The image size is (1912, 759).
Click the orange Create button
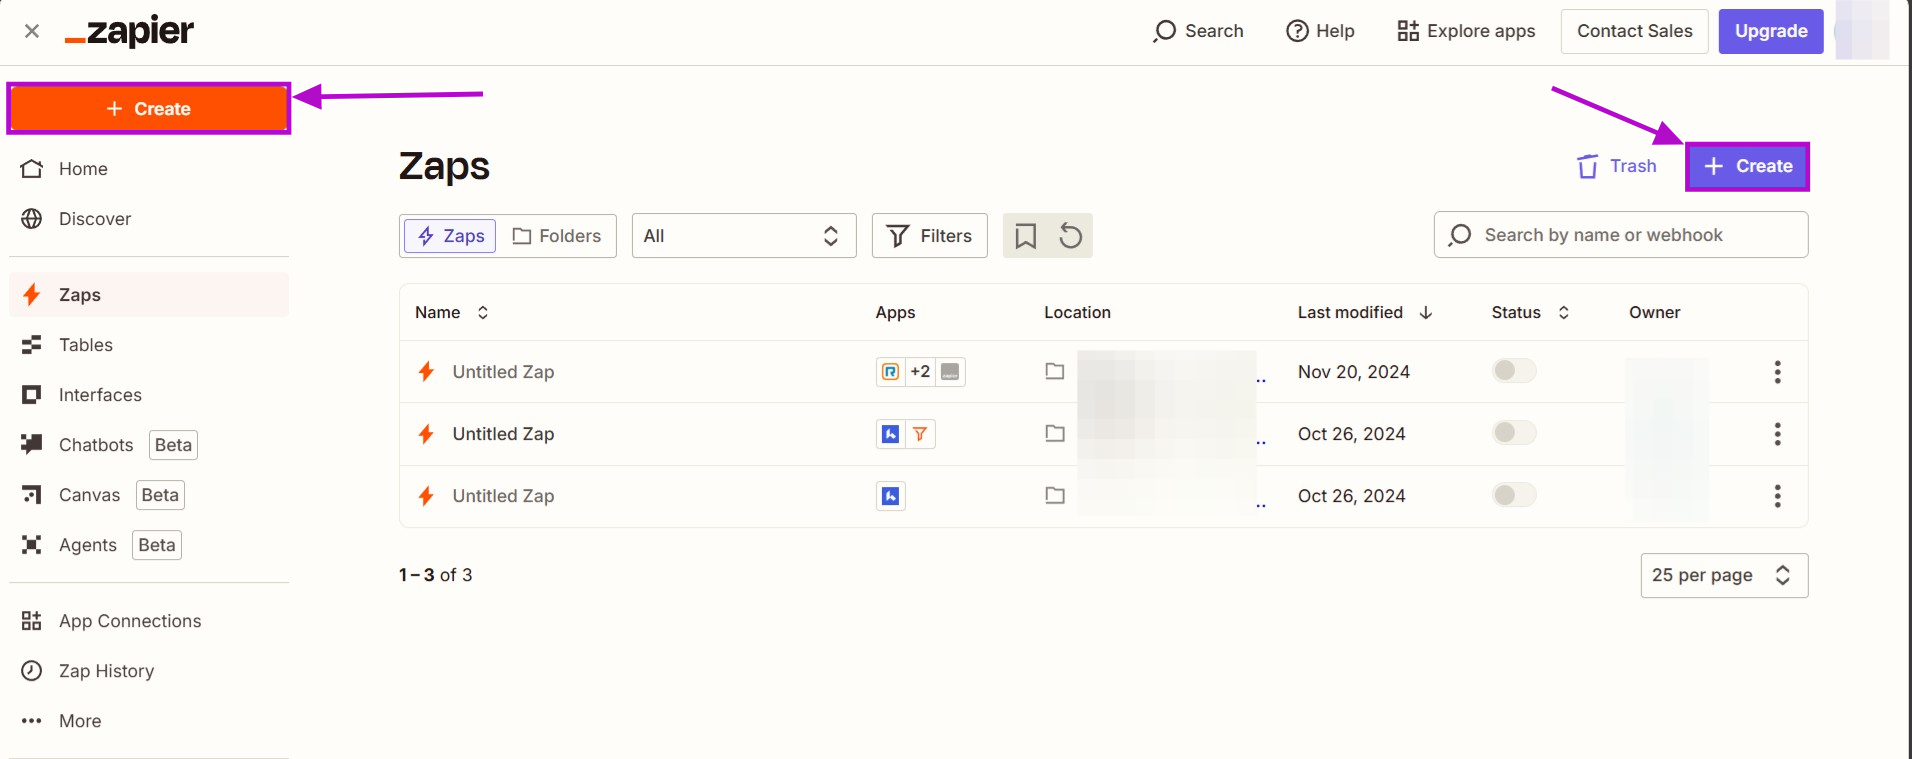pos(149,109)
